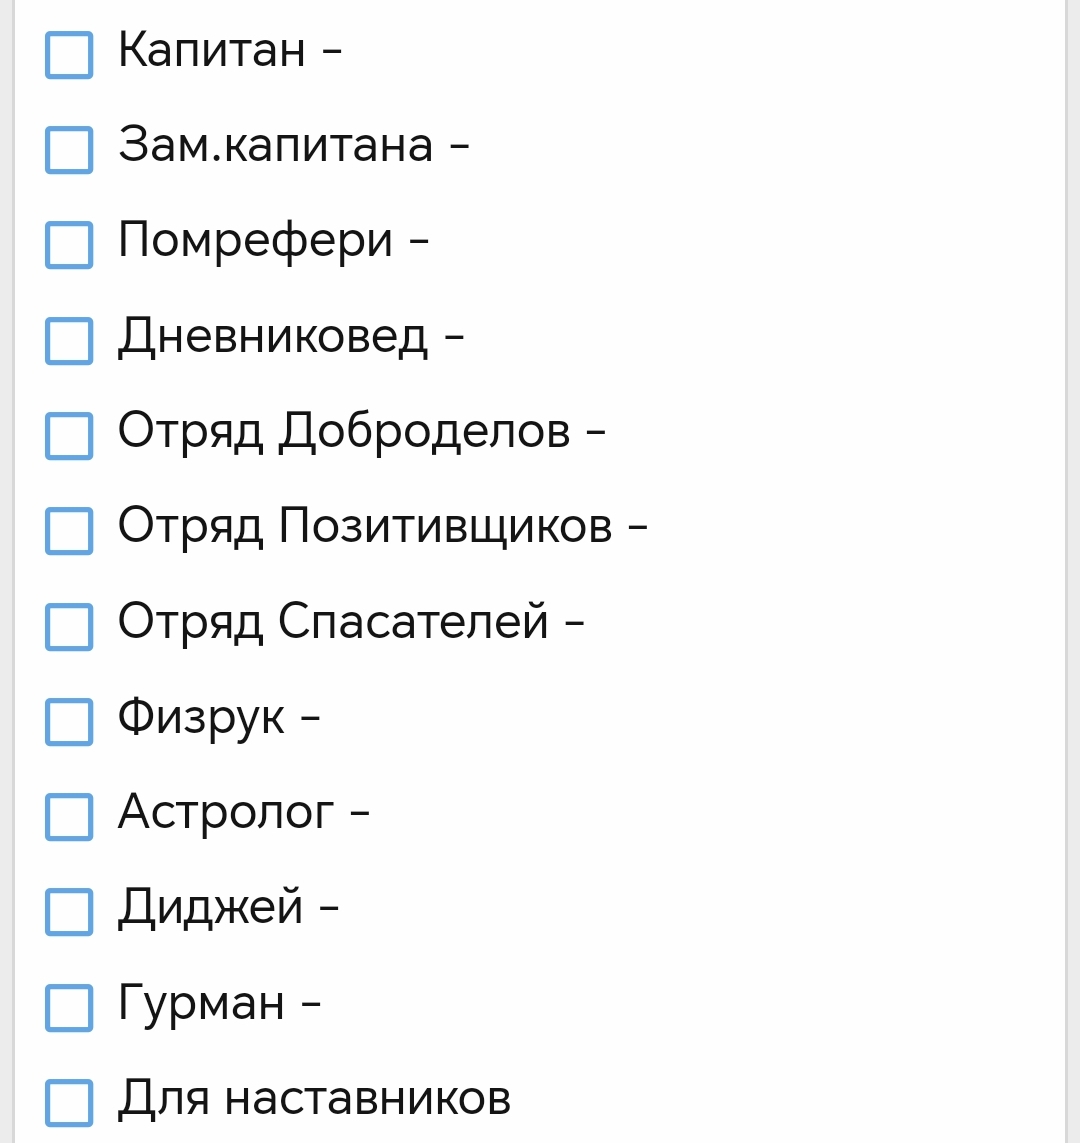Viewport: 1080px width, 1143px height.
Task: Check the Астролог checkbox
Action: [x=69, y=817]
